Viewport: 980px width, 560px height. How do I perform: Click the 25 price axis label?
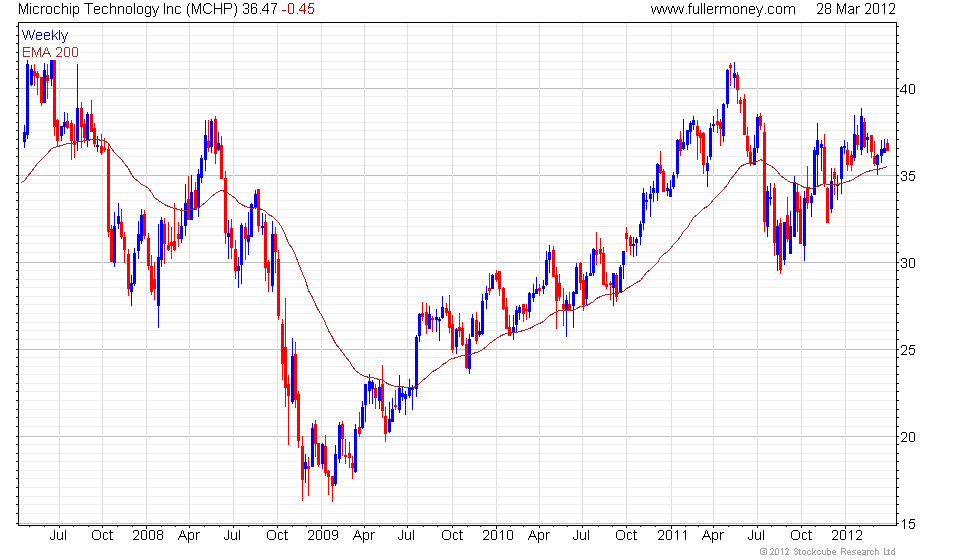908,351
